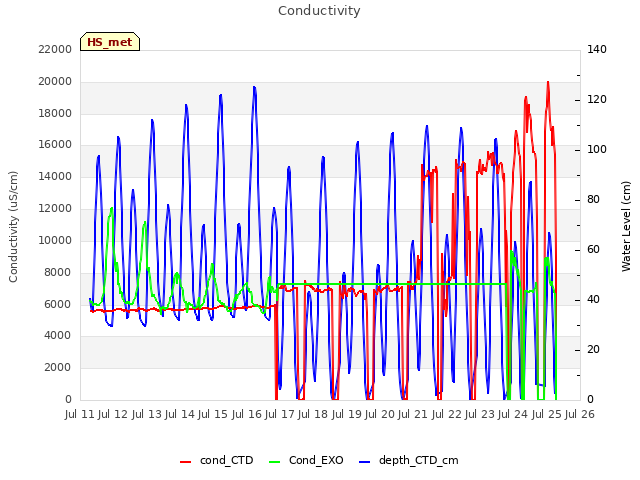Click the Water Level (cm) axis label
Screen dimensions: 640x480
(626, 227)
